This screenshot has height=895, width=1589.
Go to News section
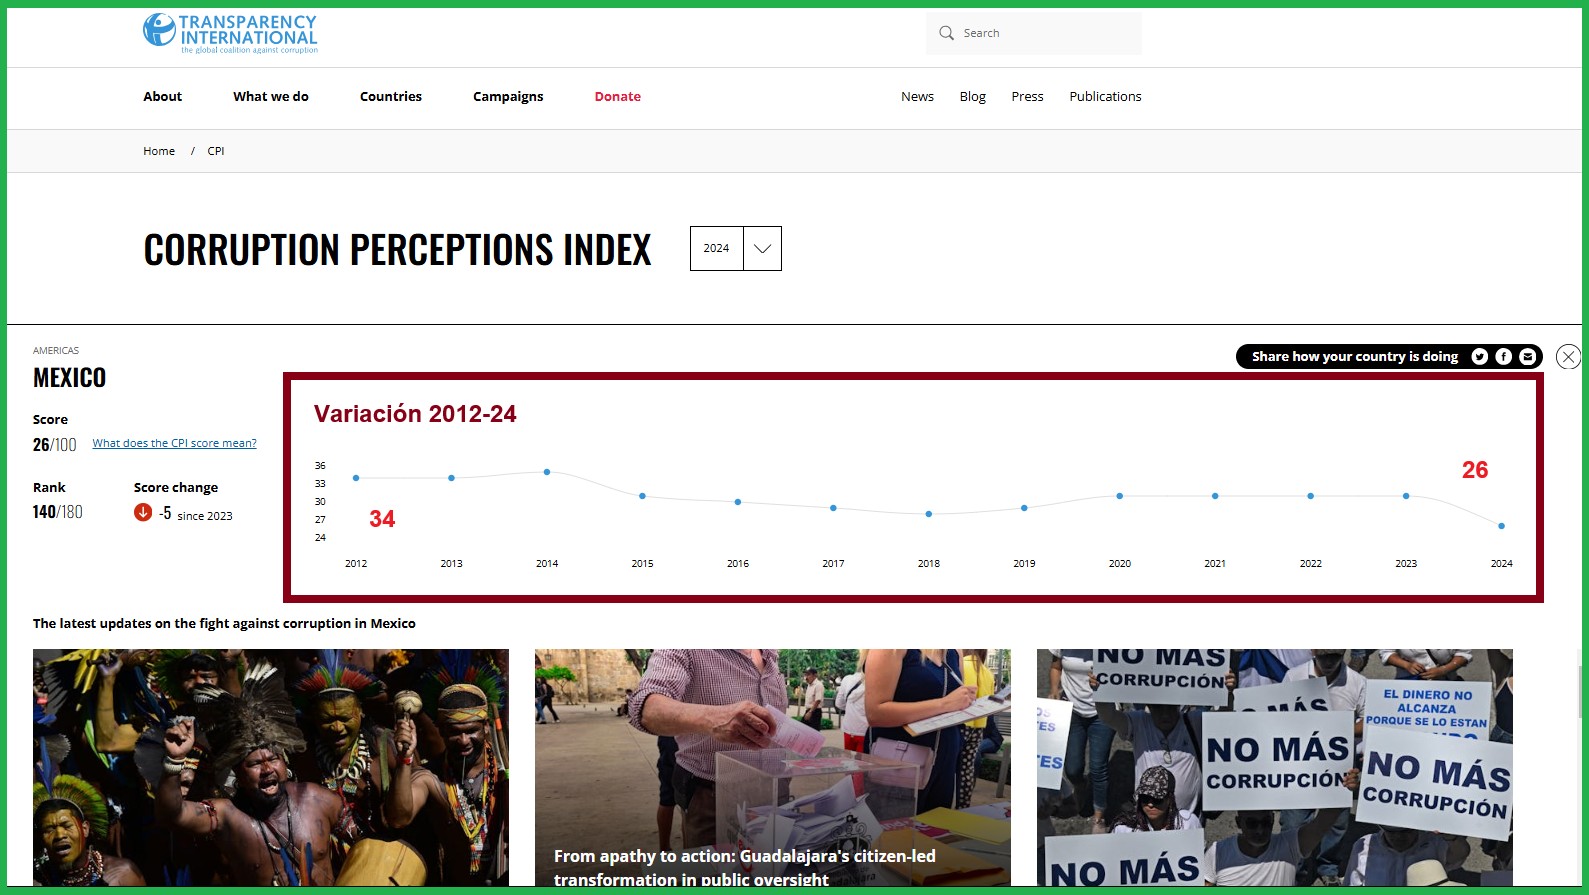917,97
